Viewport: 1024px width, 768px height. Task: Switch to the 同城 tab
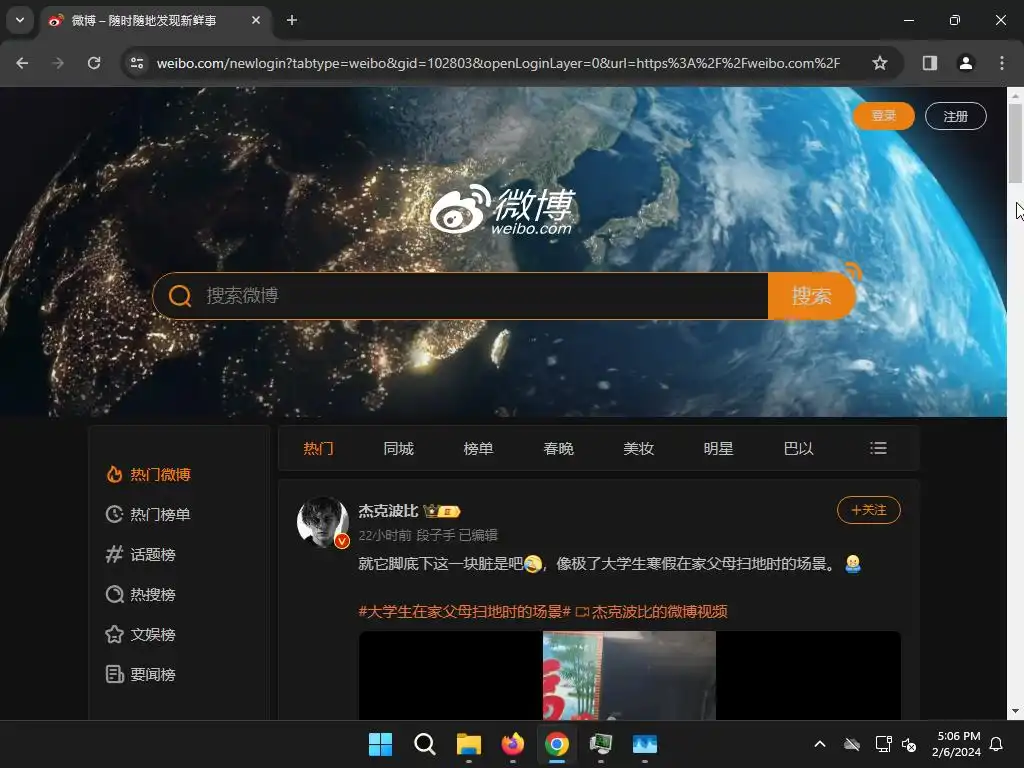pyautogui.click(x=398, y=449)
